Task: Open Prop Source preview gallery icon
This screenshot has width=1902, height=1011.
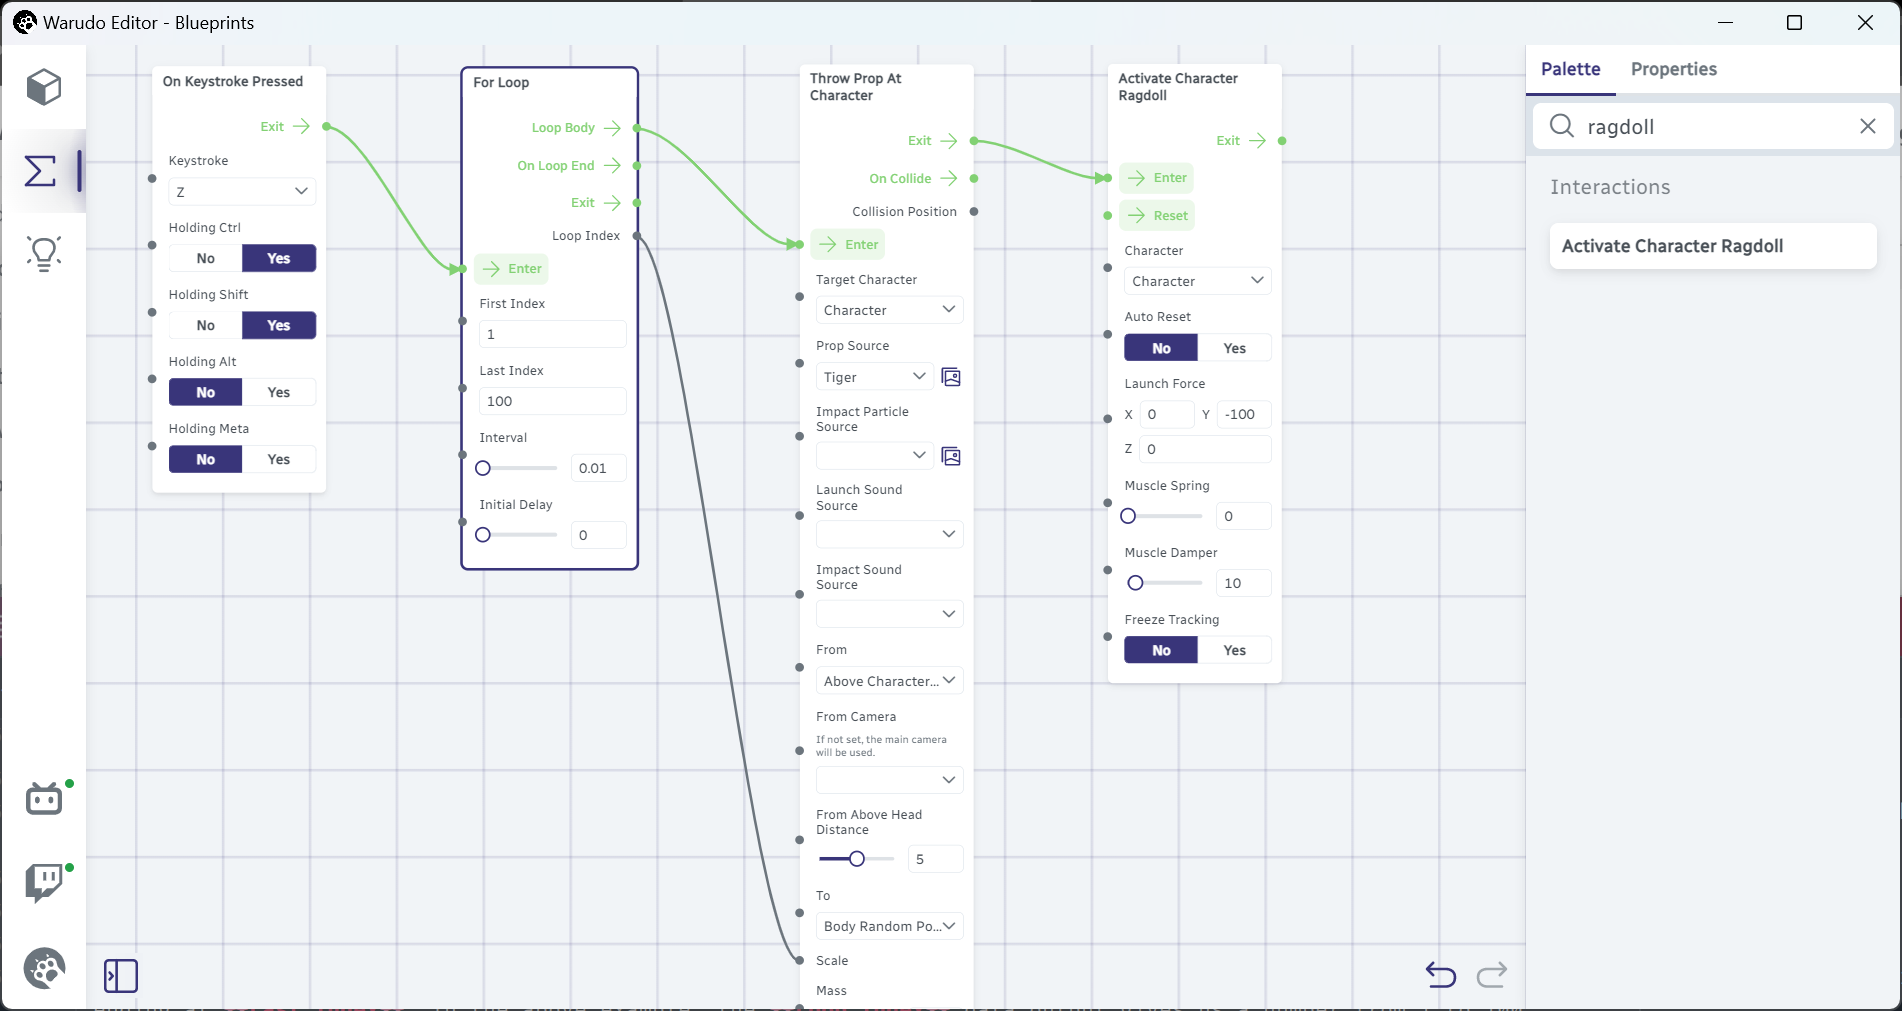Action: [951, 377]
